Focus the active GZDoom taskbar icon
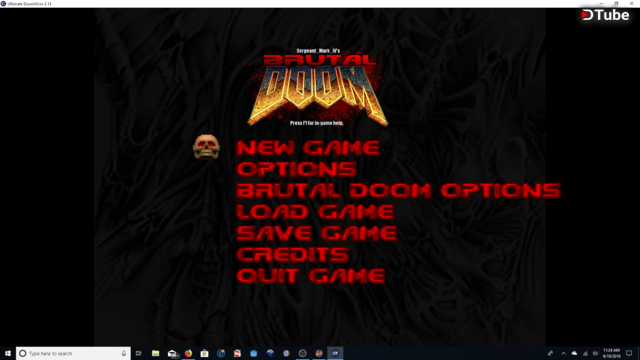640x360 pixels. (x=335, y=353)
